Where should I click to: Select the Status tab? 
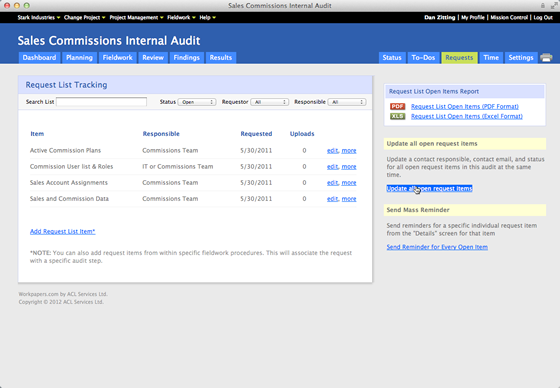(x=392, y=58)
